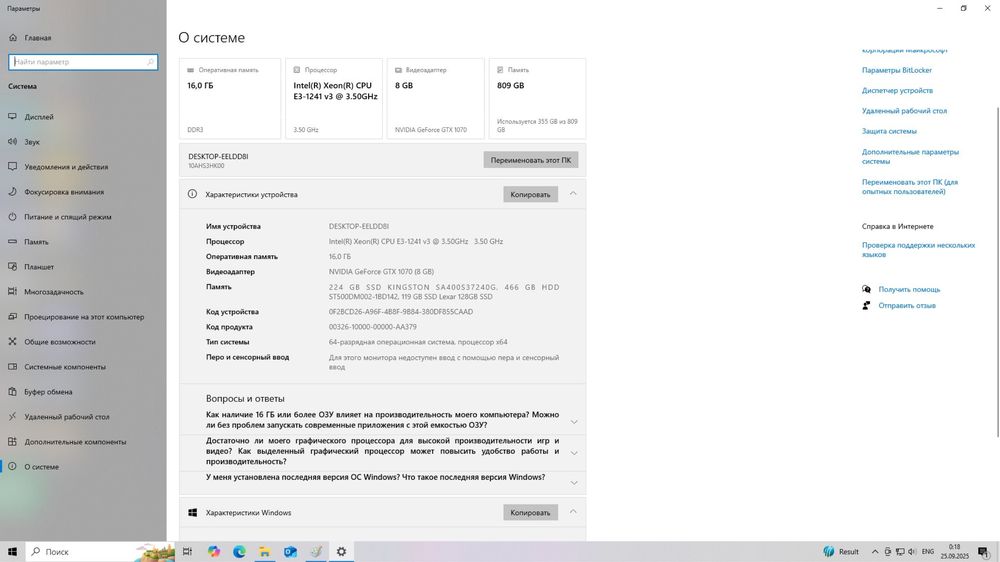The image size is (1000, 562).
Task: Open Copilot from the taskbar
Action: [x=214, y=552]
